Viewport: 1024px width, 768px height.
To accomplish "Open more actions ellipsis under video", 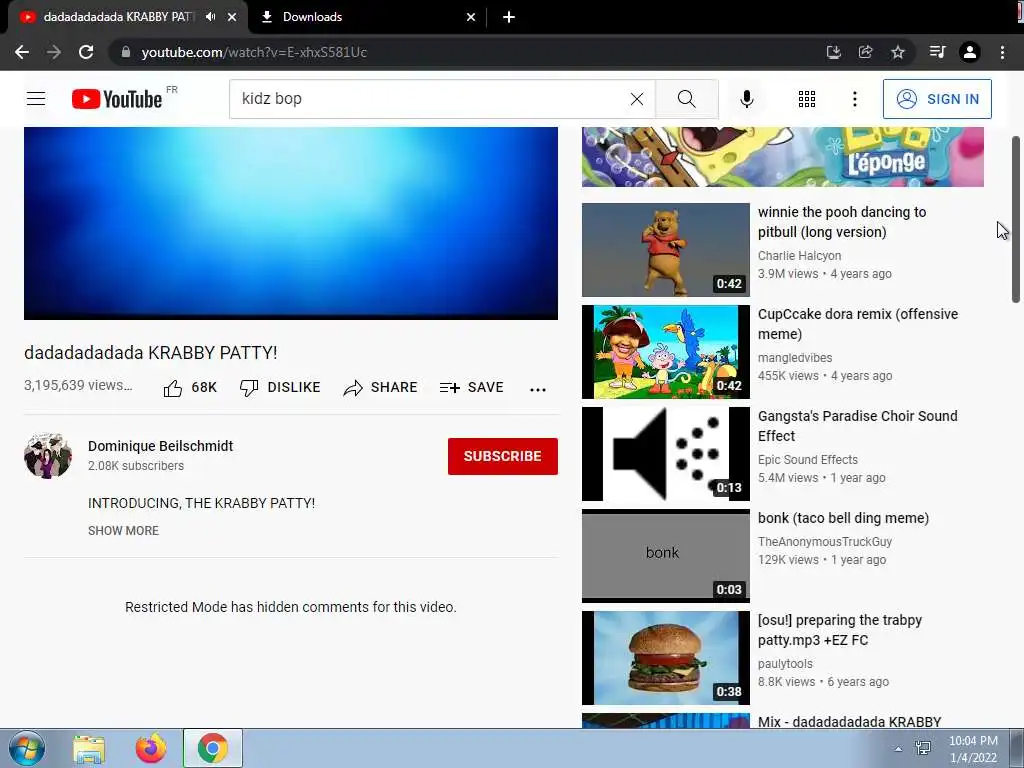I will click(537, 389).
